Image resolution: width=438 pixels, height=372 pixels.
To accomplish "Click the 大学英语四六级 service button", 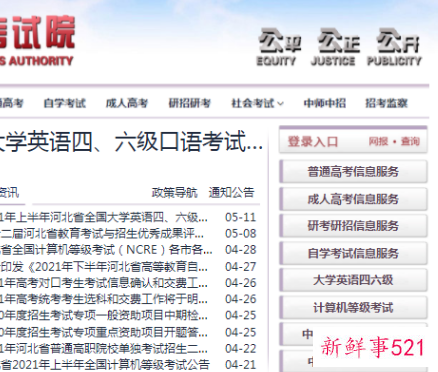I will coord(353,280).
